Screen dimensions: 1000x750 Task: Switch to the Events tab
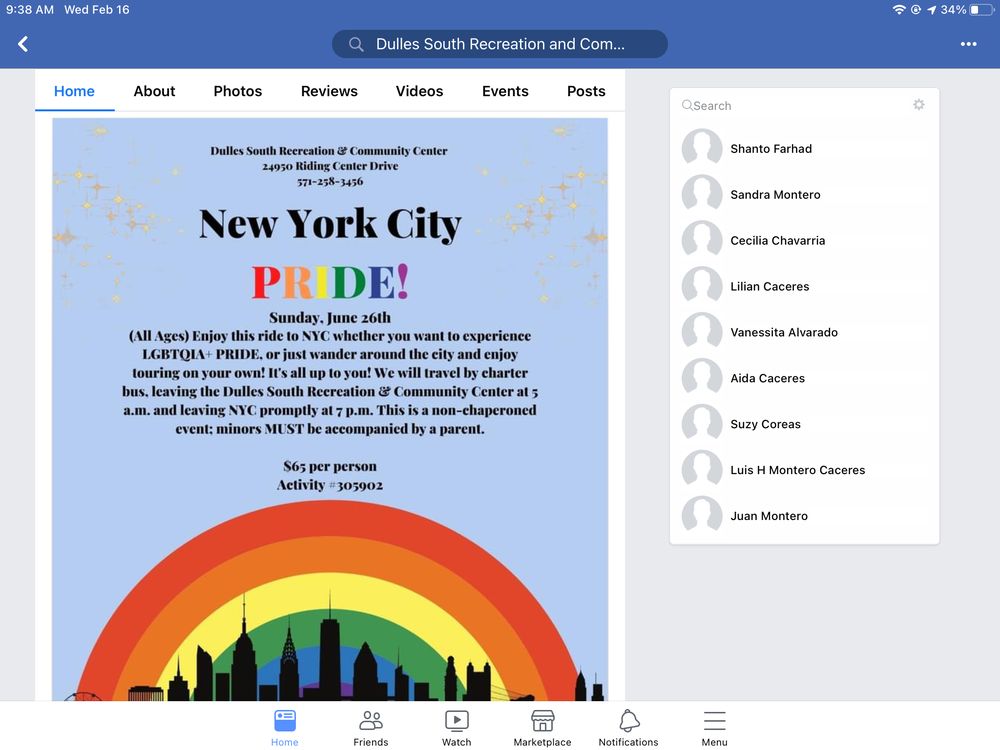coord(505,91)
